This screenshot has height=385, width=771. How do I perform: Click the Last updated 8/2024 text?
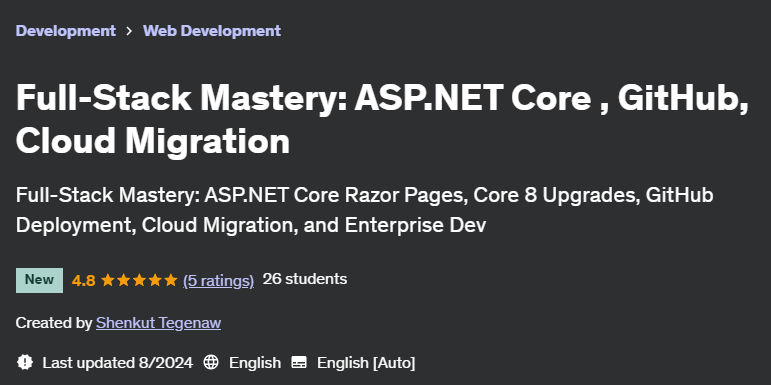pos(118,363)
